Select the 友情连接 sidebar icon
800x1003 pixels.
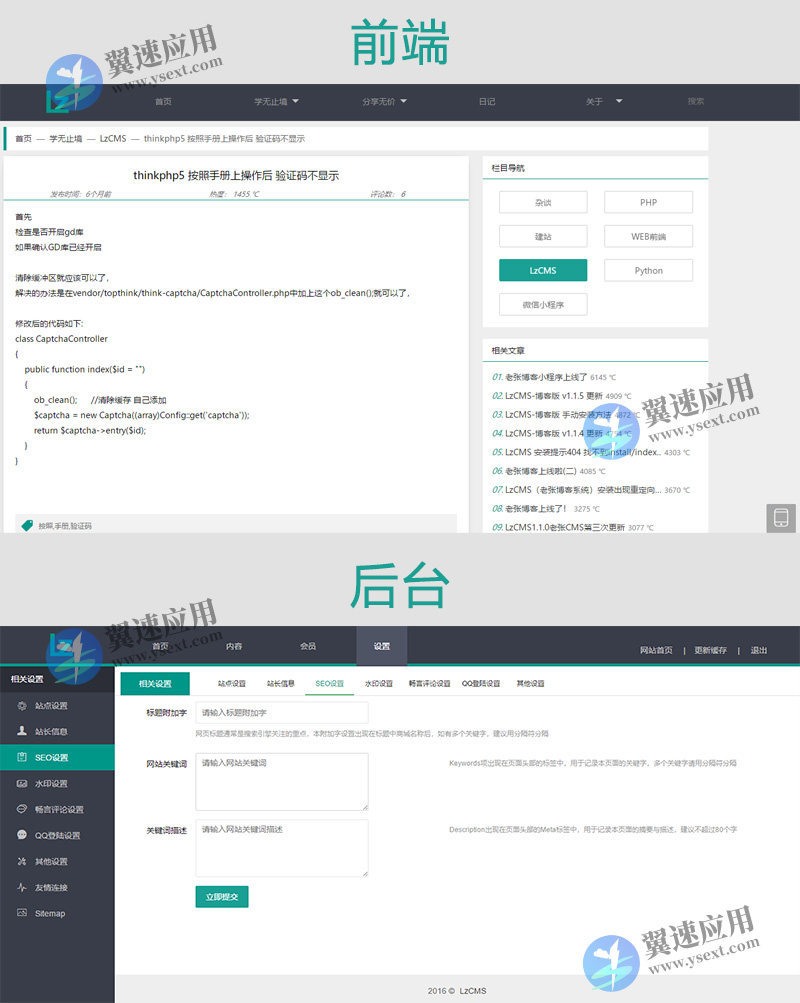click(22, 887)
